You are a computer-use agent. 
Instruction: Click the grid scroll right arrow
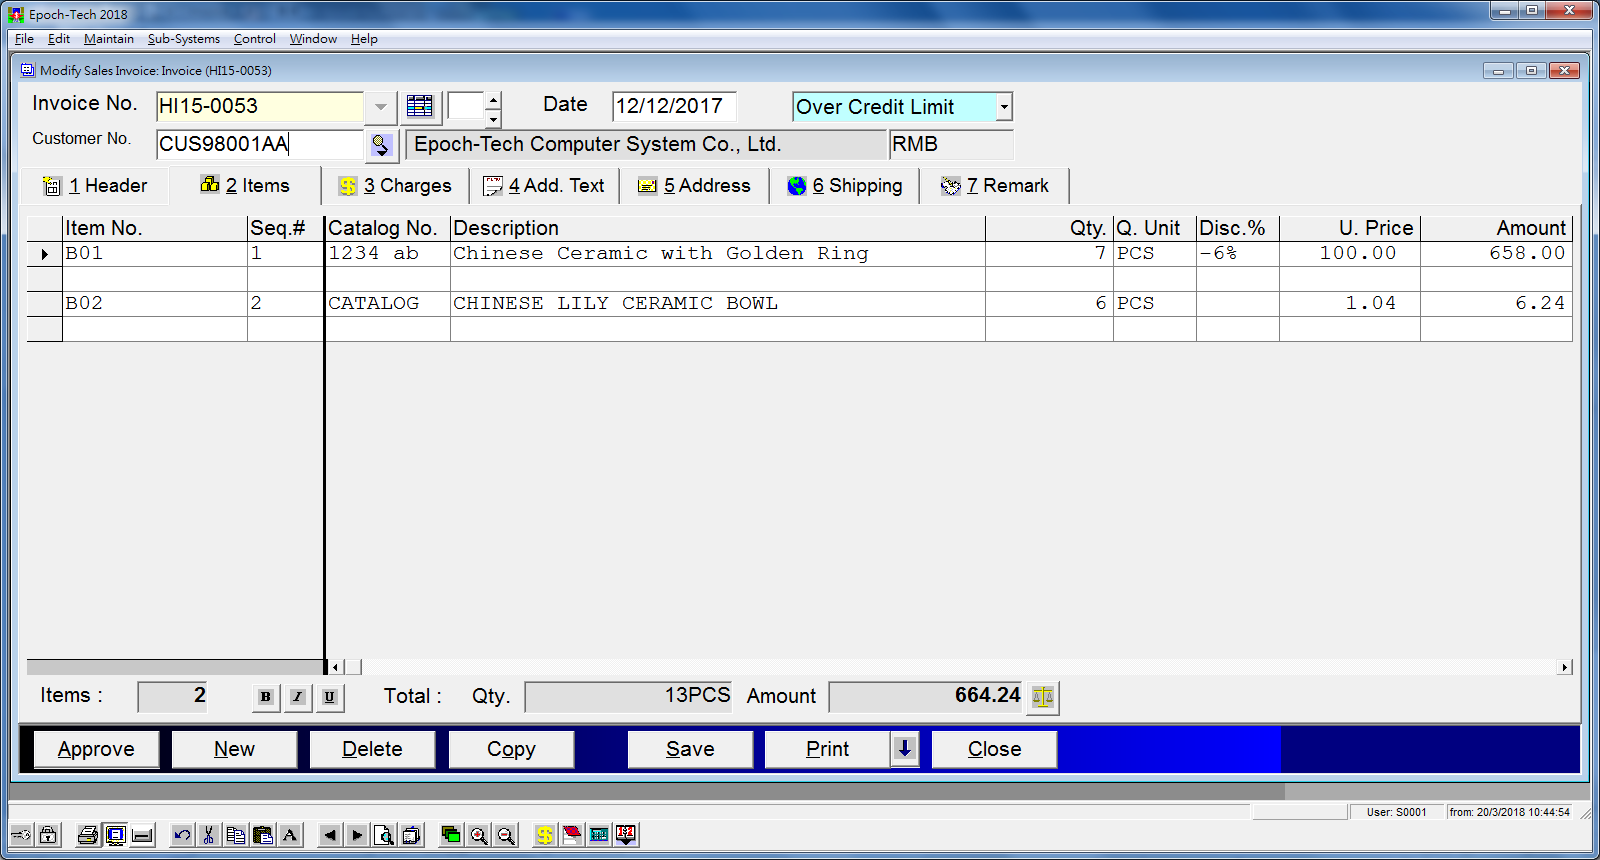[x=1564, y=667]
